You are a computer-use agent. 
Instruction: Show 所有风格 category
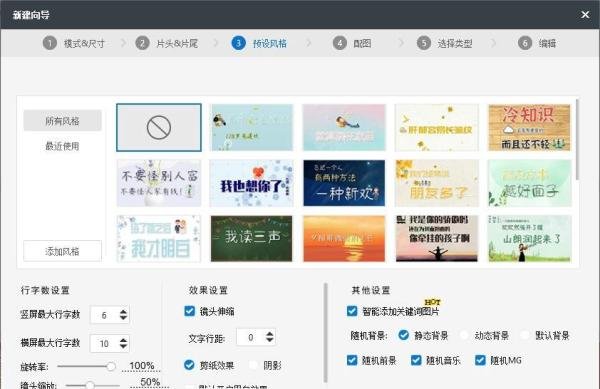[x=62, y=121]
